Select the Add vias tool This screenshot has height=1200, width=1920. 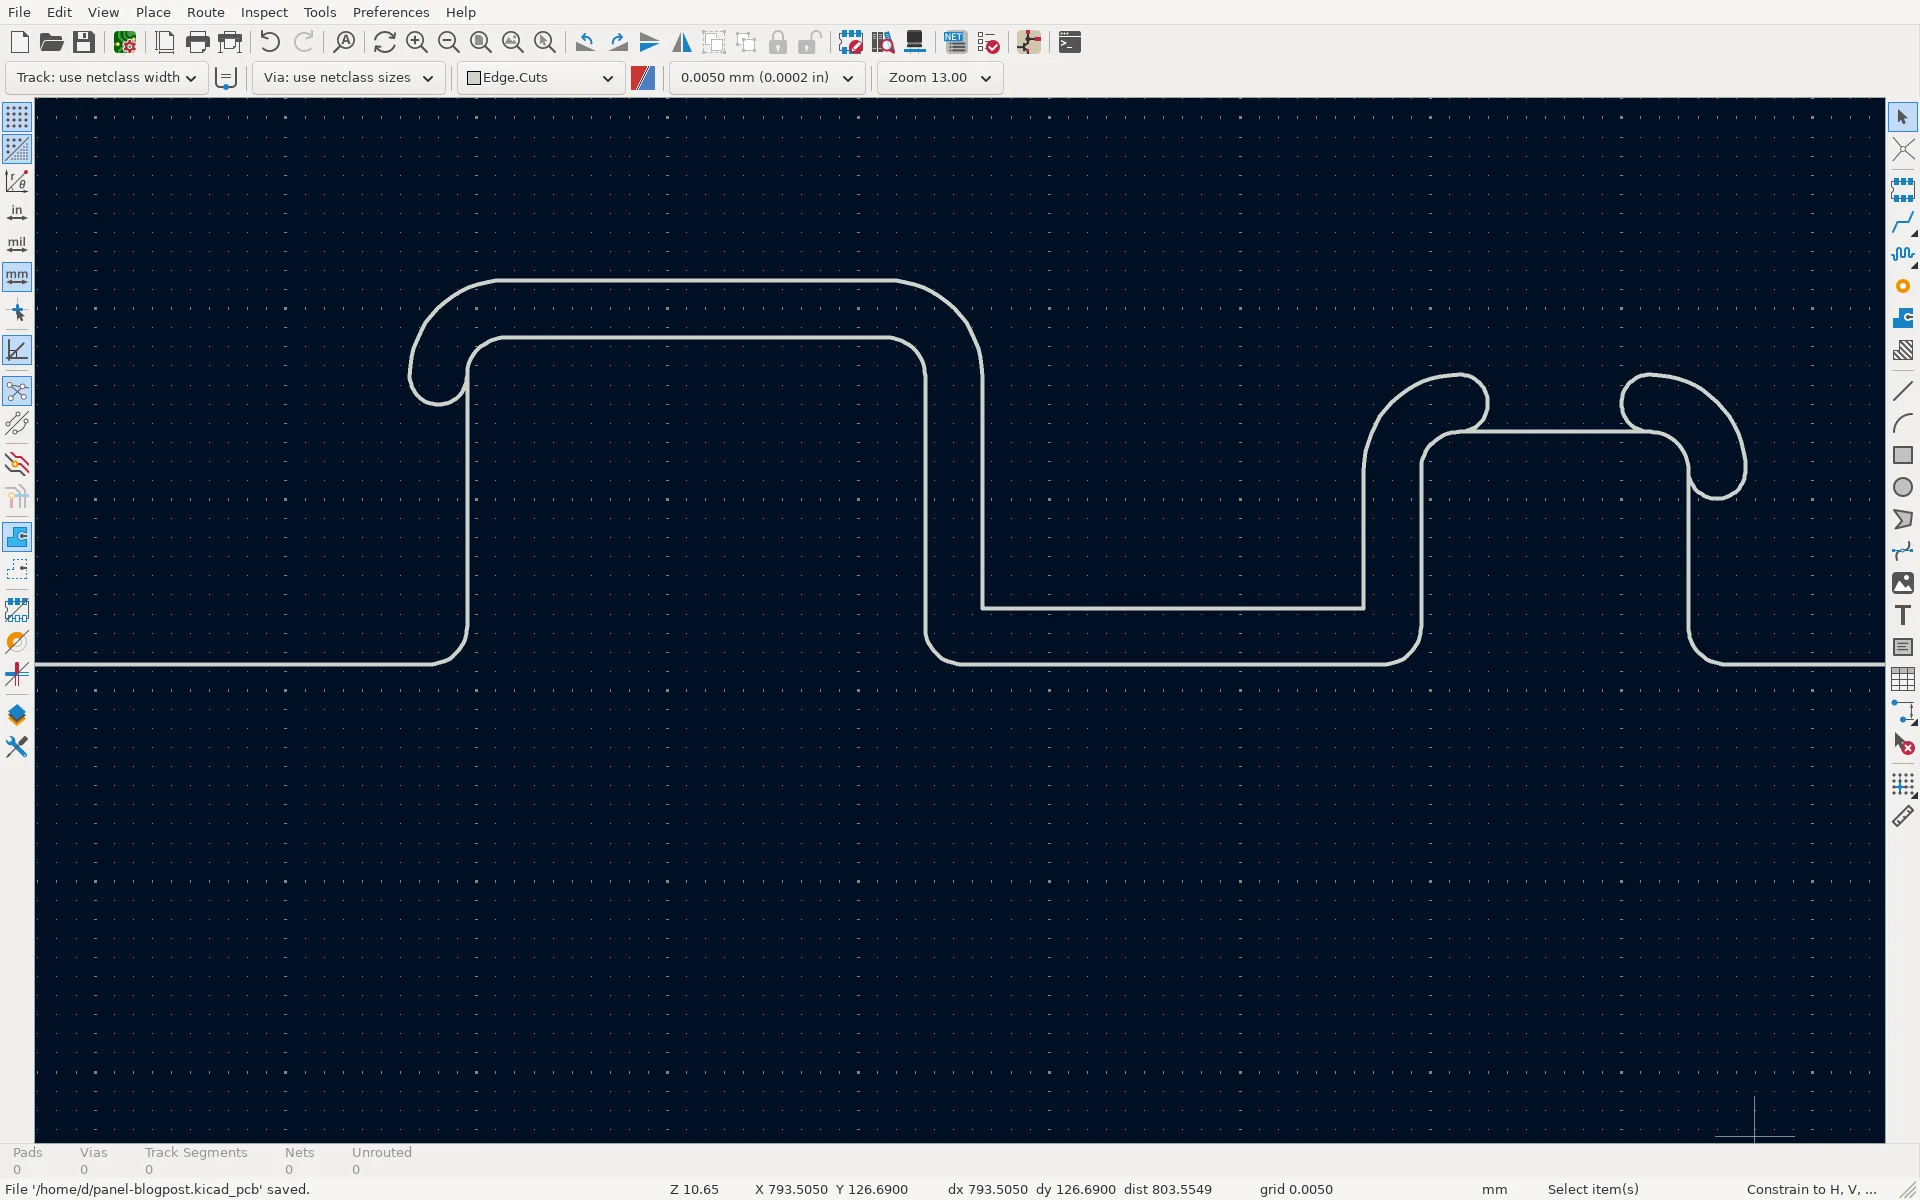click(1903, 286)
